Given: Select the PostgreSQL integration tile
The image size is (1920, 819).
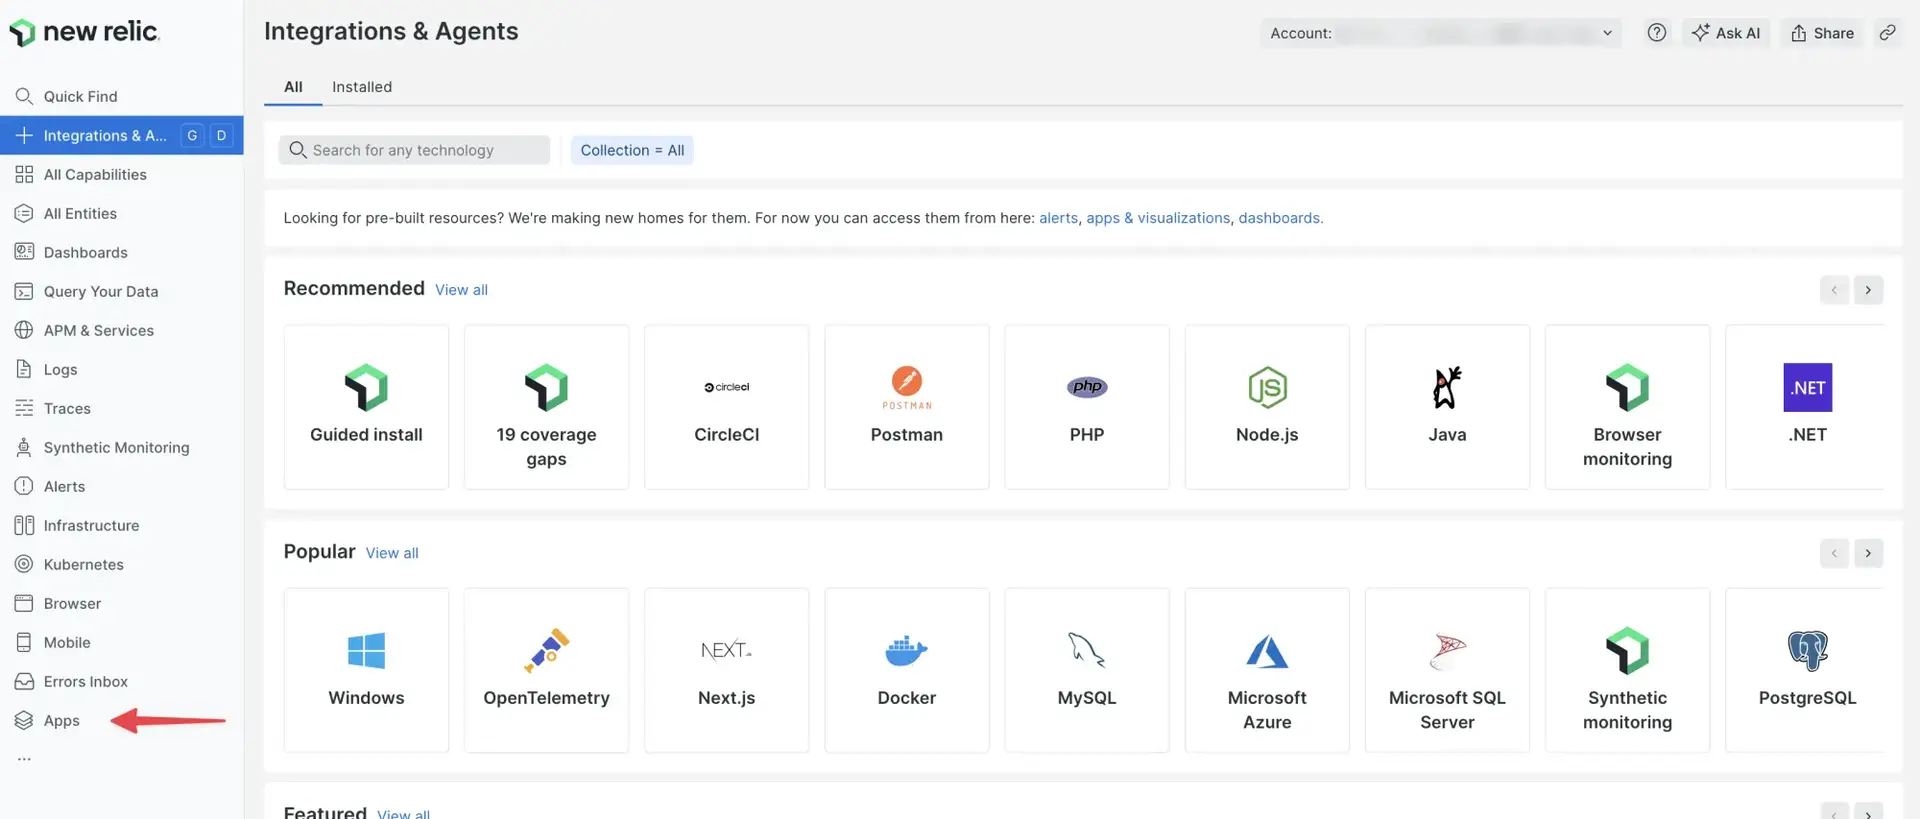Looking at the screenshot, I should (1806, 670).
